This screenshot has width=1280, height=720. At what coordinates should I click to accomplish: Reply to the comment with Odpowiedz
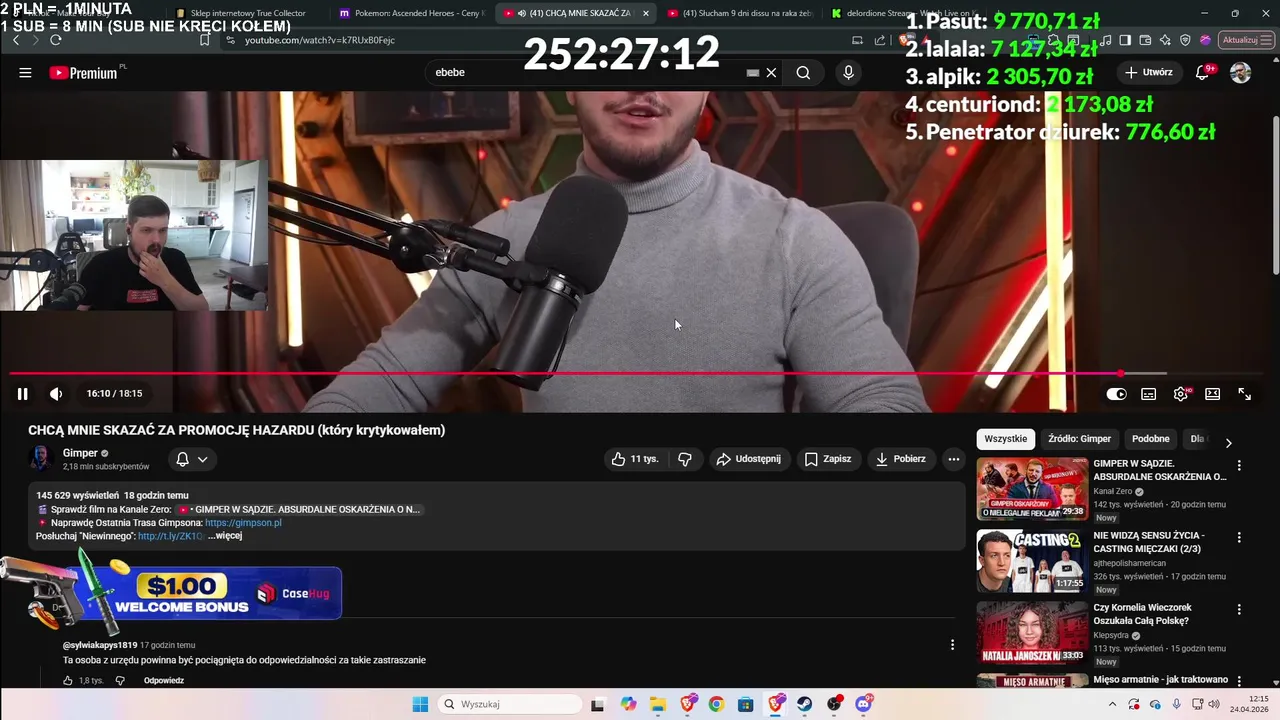[x=164, y=681]
